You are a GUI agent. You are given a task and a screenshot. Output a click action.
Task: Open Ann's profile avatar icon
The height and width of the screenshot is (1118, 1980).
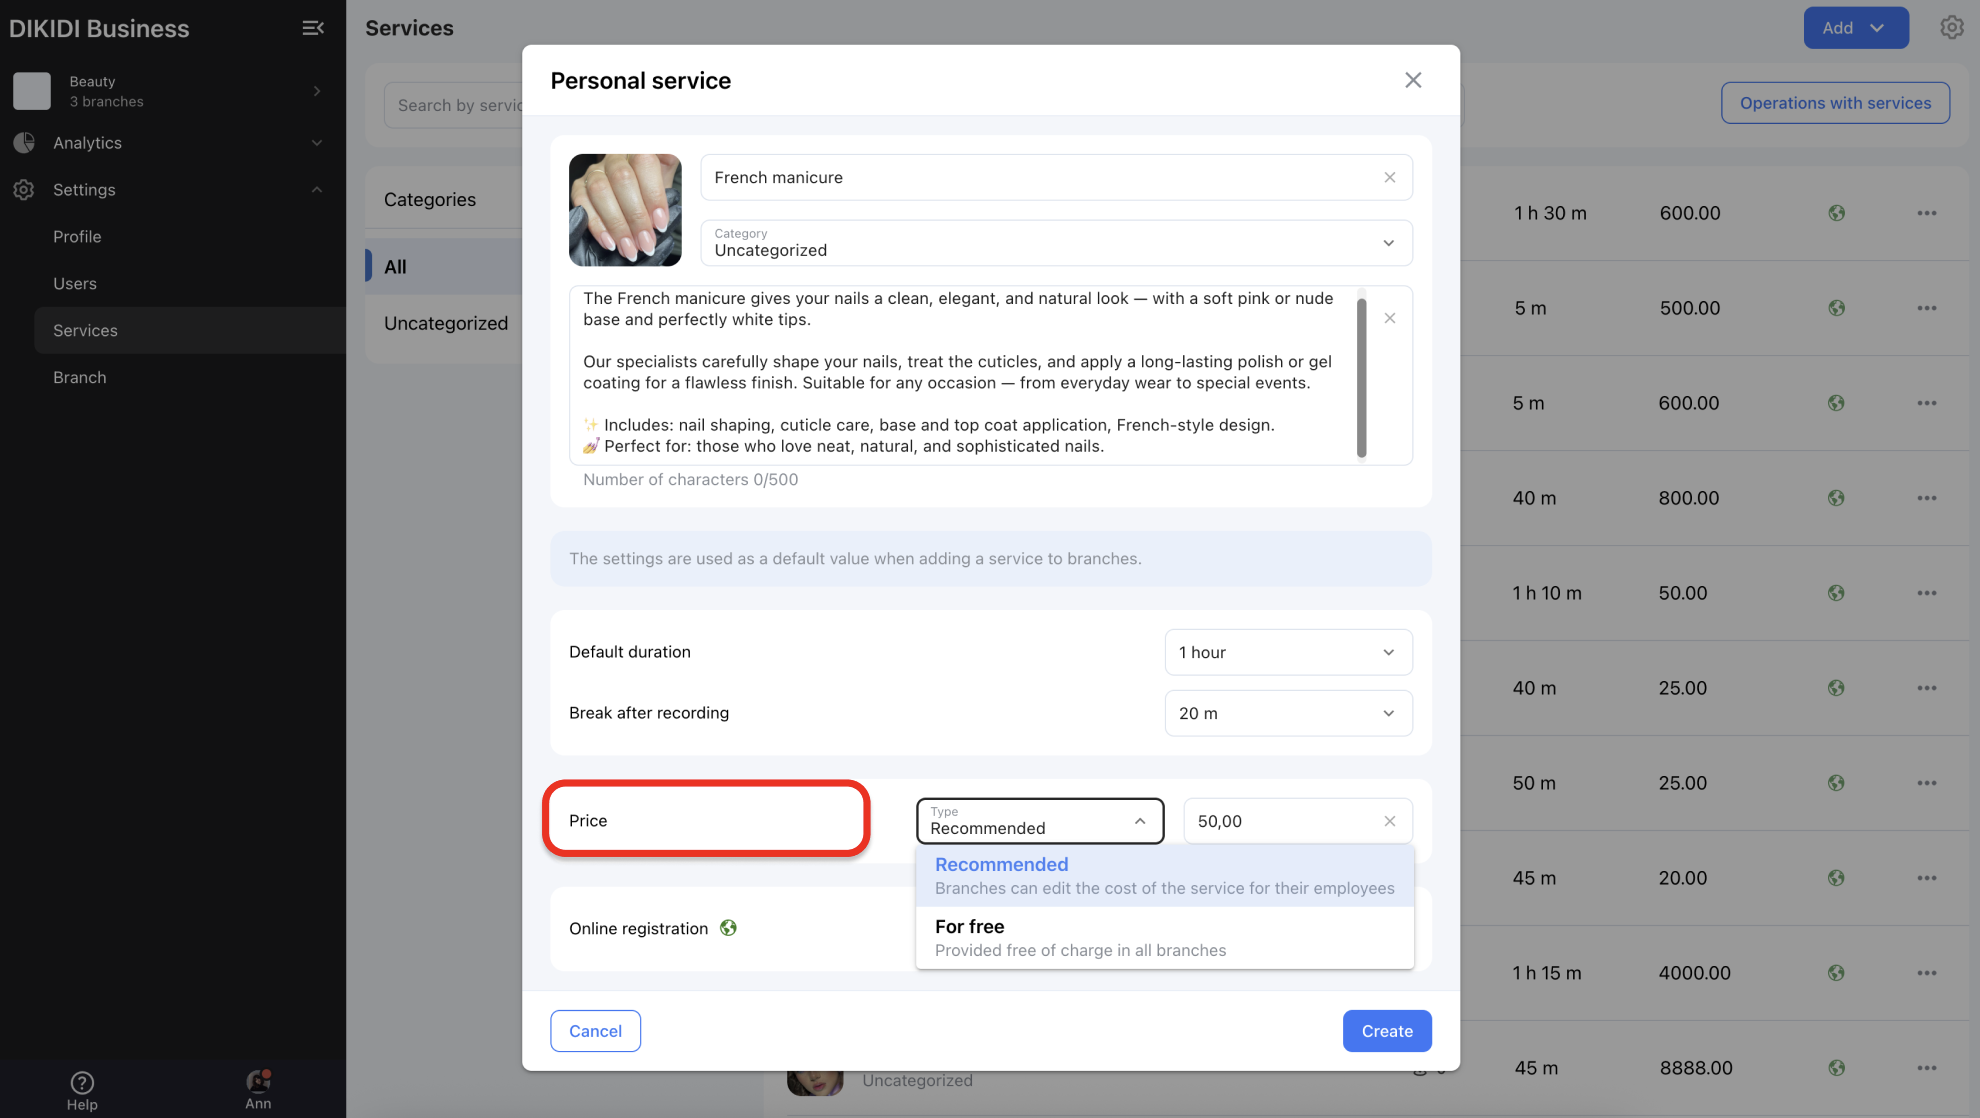(258, 1081)
